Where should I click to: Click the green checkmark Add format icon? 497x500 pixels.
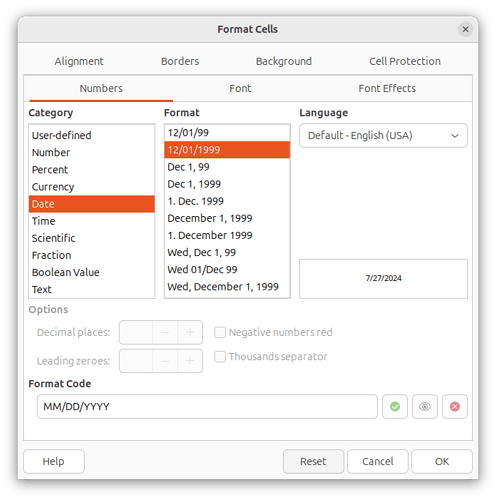point(395,406)
